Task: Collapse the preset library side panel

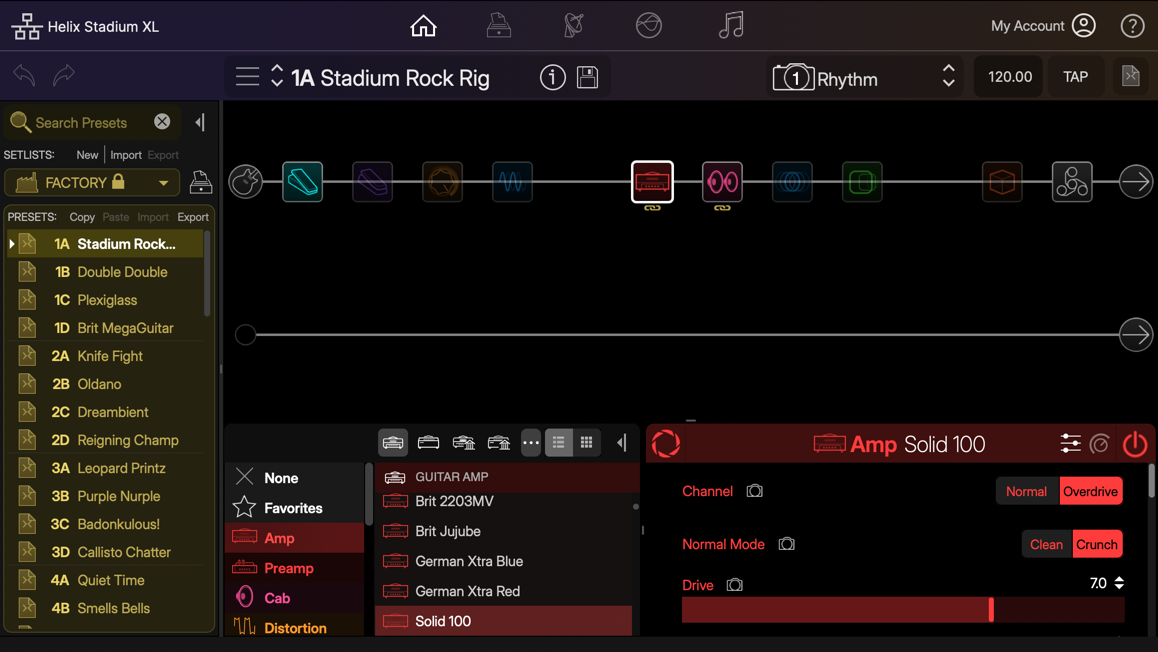Action: (200, 123)
